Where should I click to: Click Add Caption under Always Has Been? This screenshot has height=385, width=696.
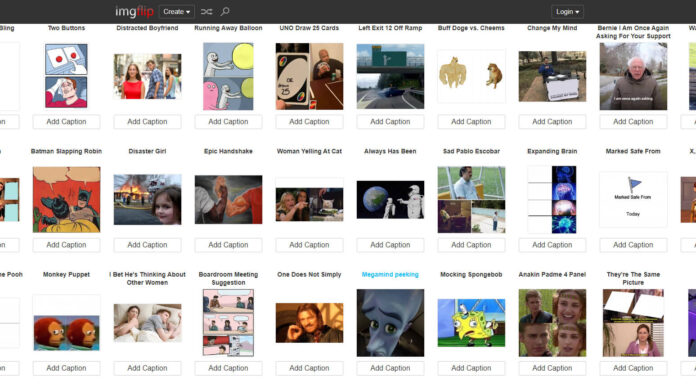tap(390, 245)
